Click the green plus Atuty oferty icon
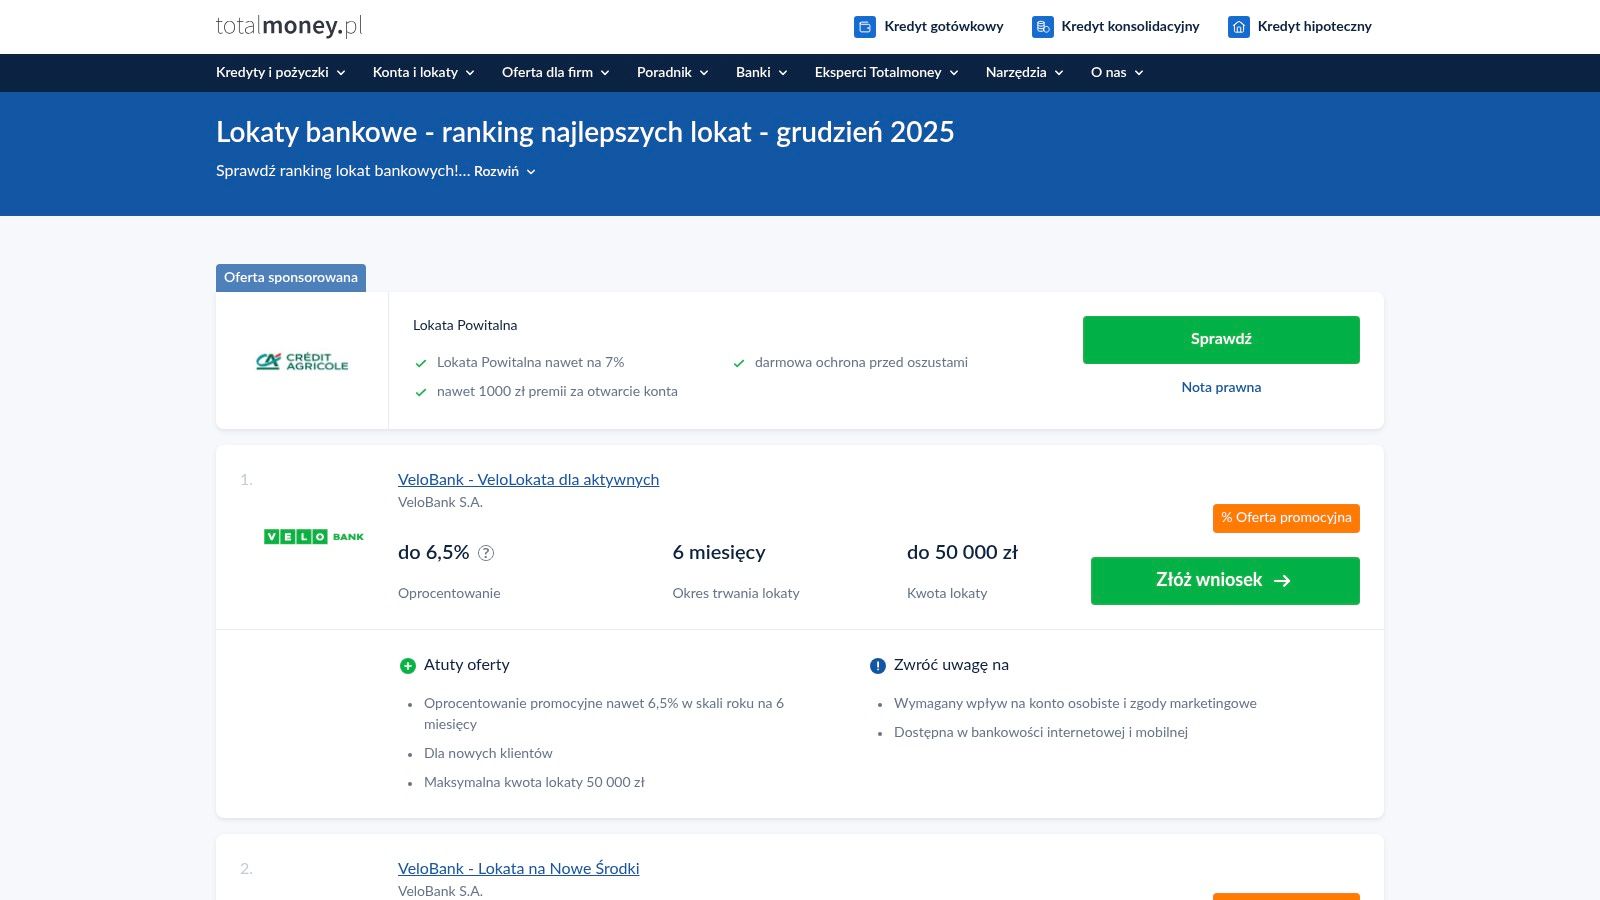This screenshot has height=900, width=1600. (x=408, y=666)
